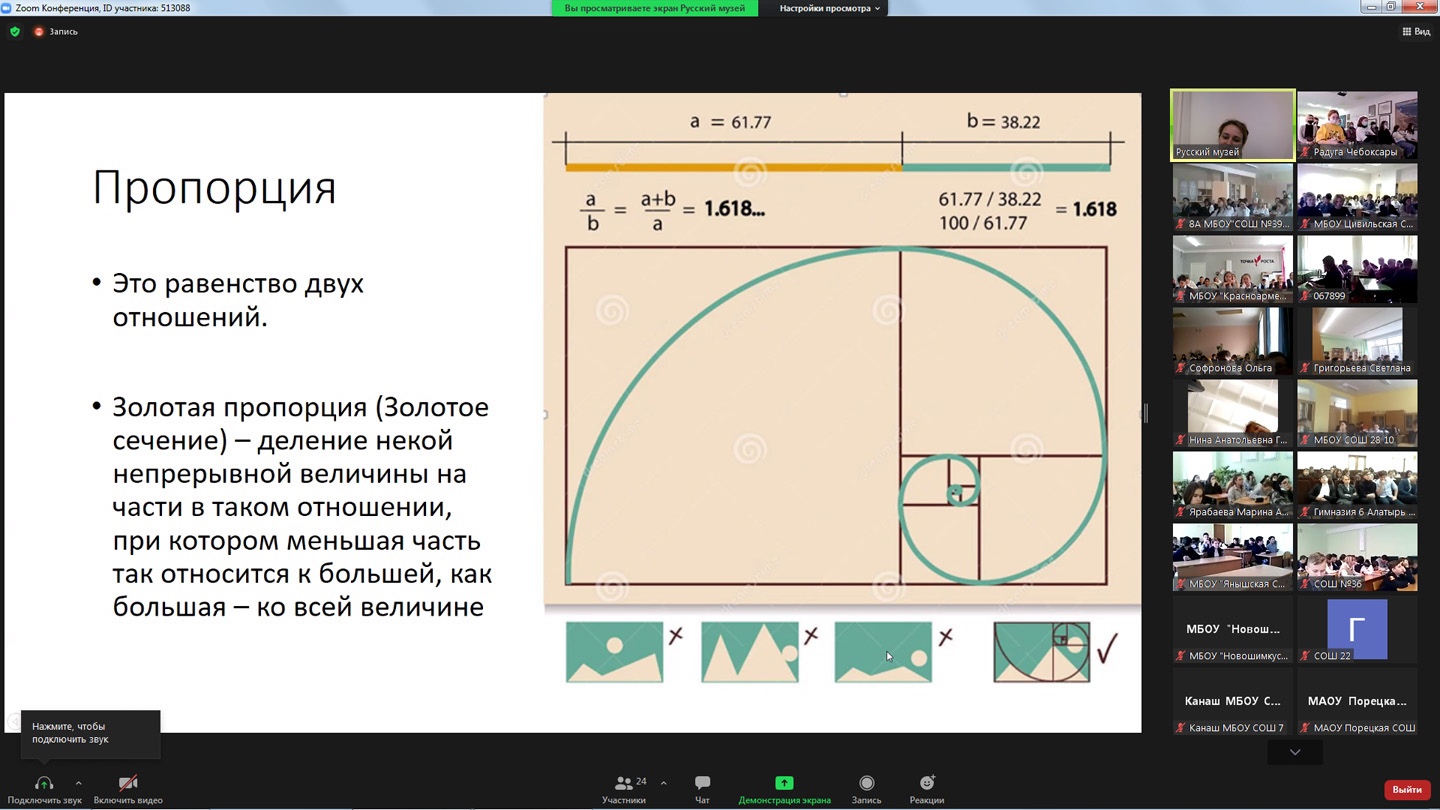The width and height of the screenshot is (1440, 810).
Task: Click the green Share Screen icon
Action: [784, 783]
